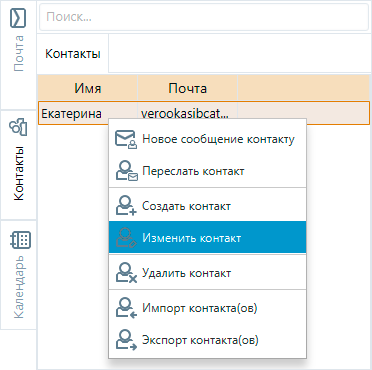
Task: Choose "Новое сообщение контакту" from context menu
Action: point(207,139)
